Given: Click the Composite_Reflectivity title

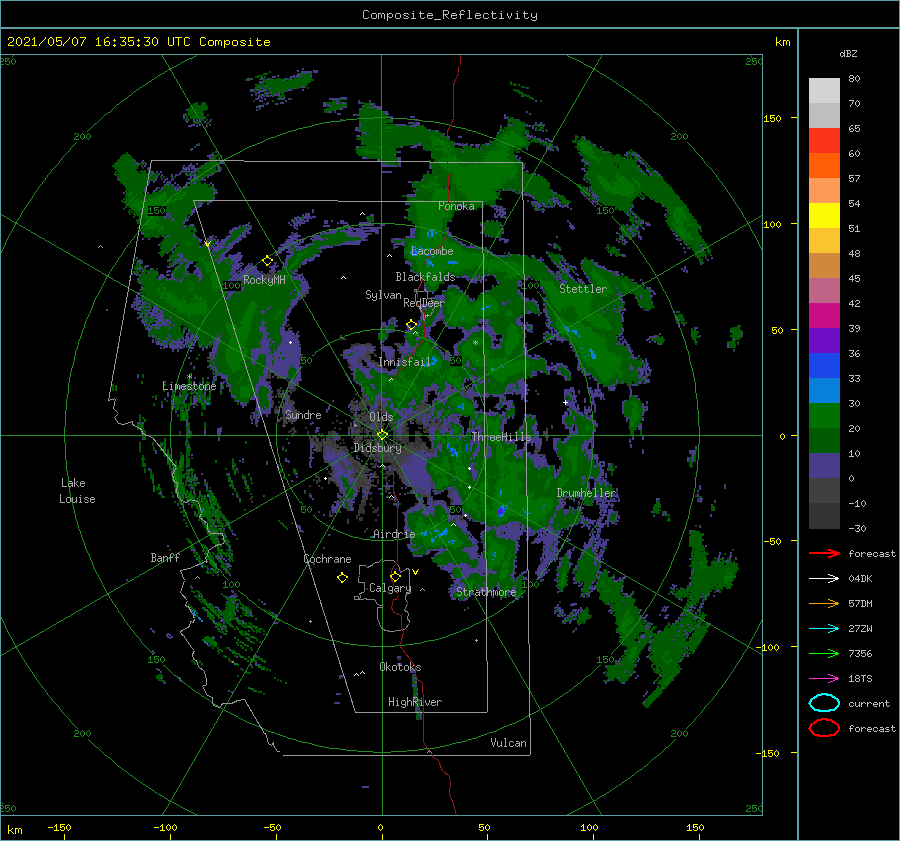Looking at the screenshot, I should [x=450, y=15].
